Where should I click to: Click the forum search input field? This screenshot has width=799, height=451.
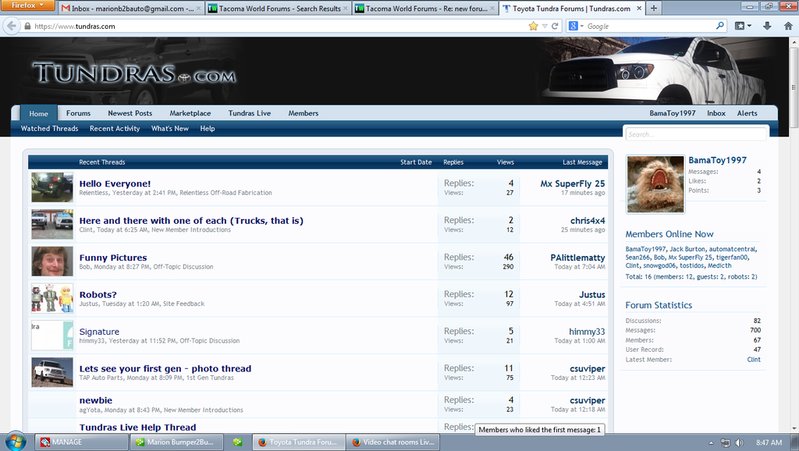tap(696, 134)
